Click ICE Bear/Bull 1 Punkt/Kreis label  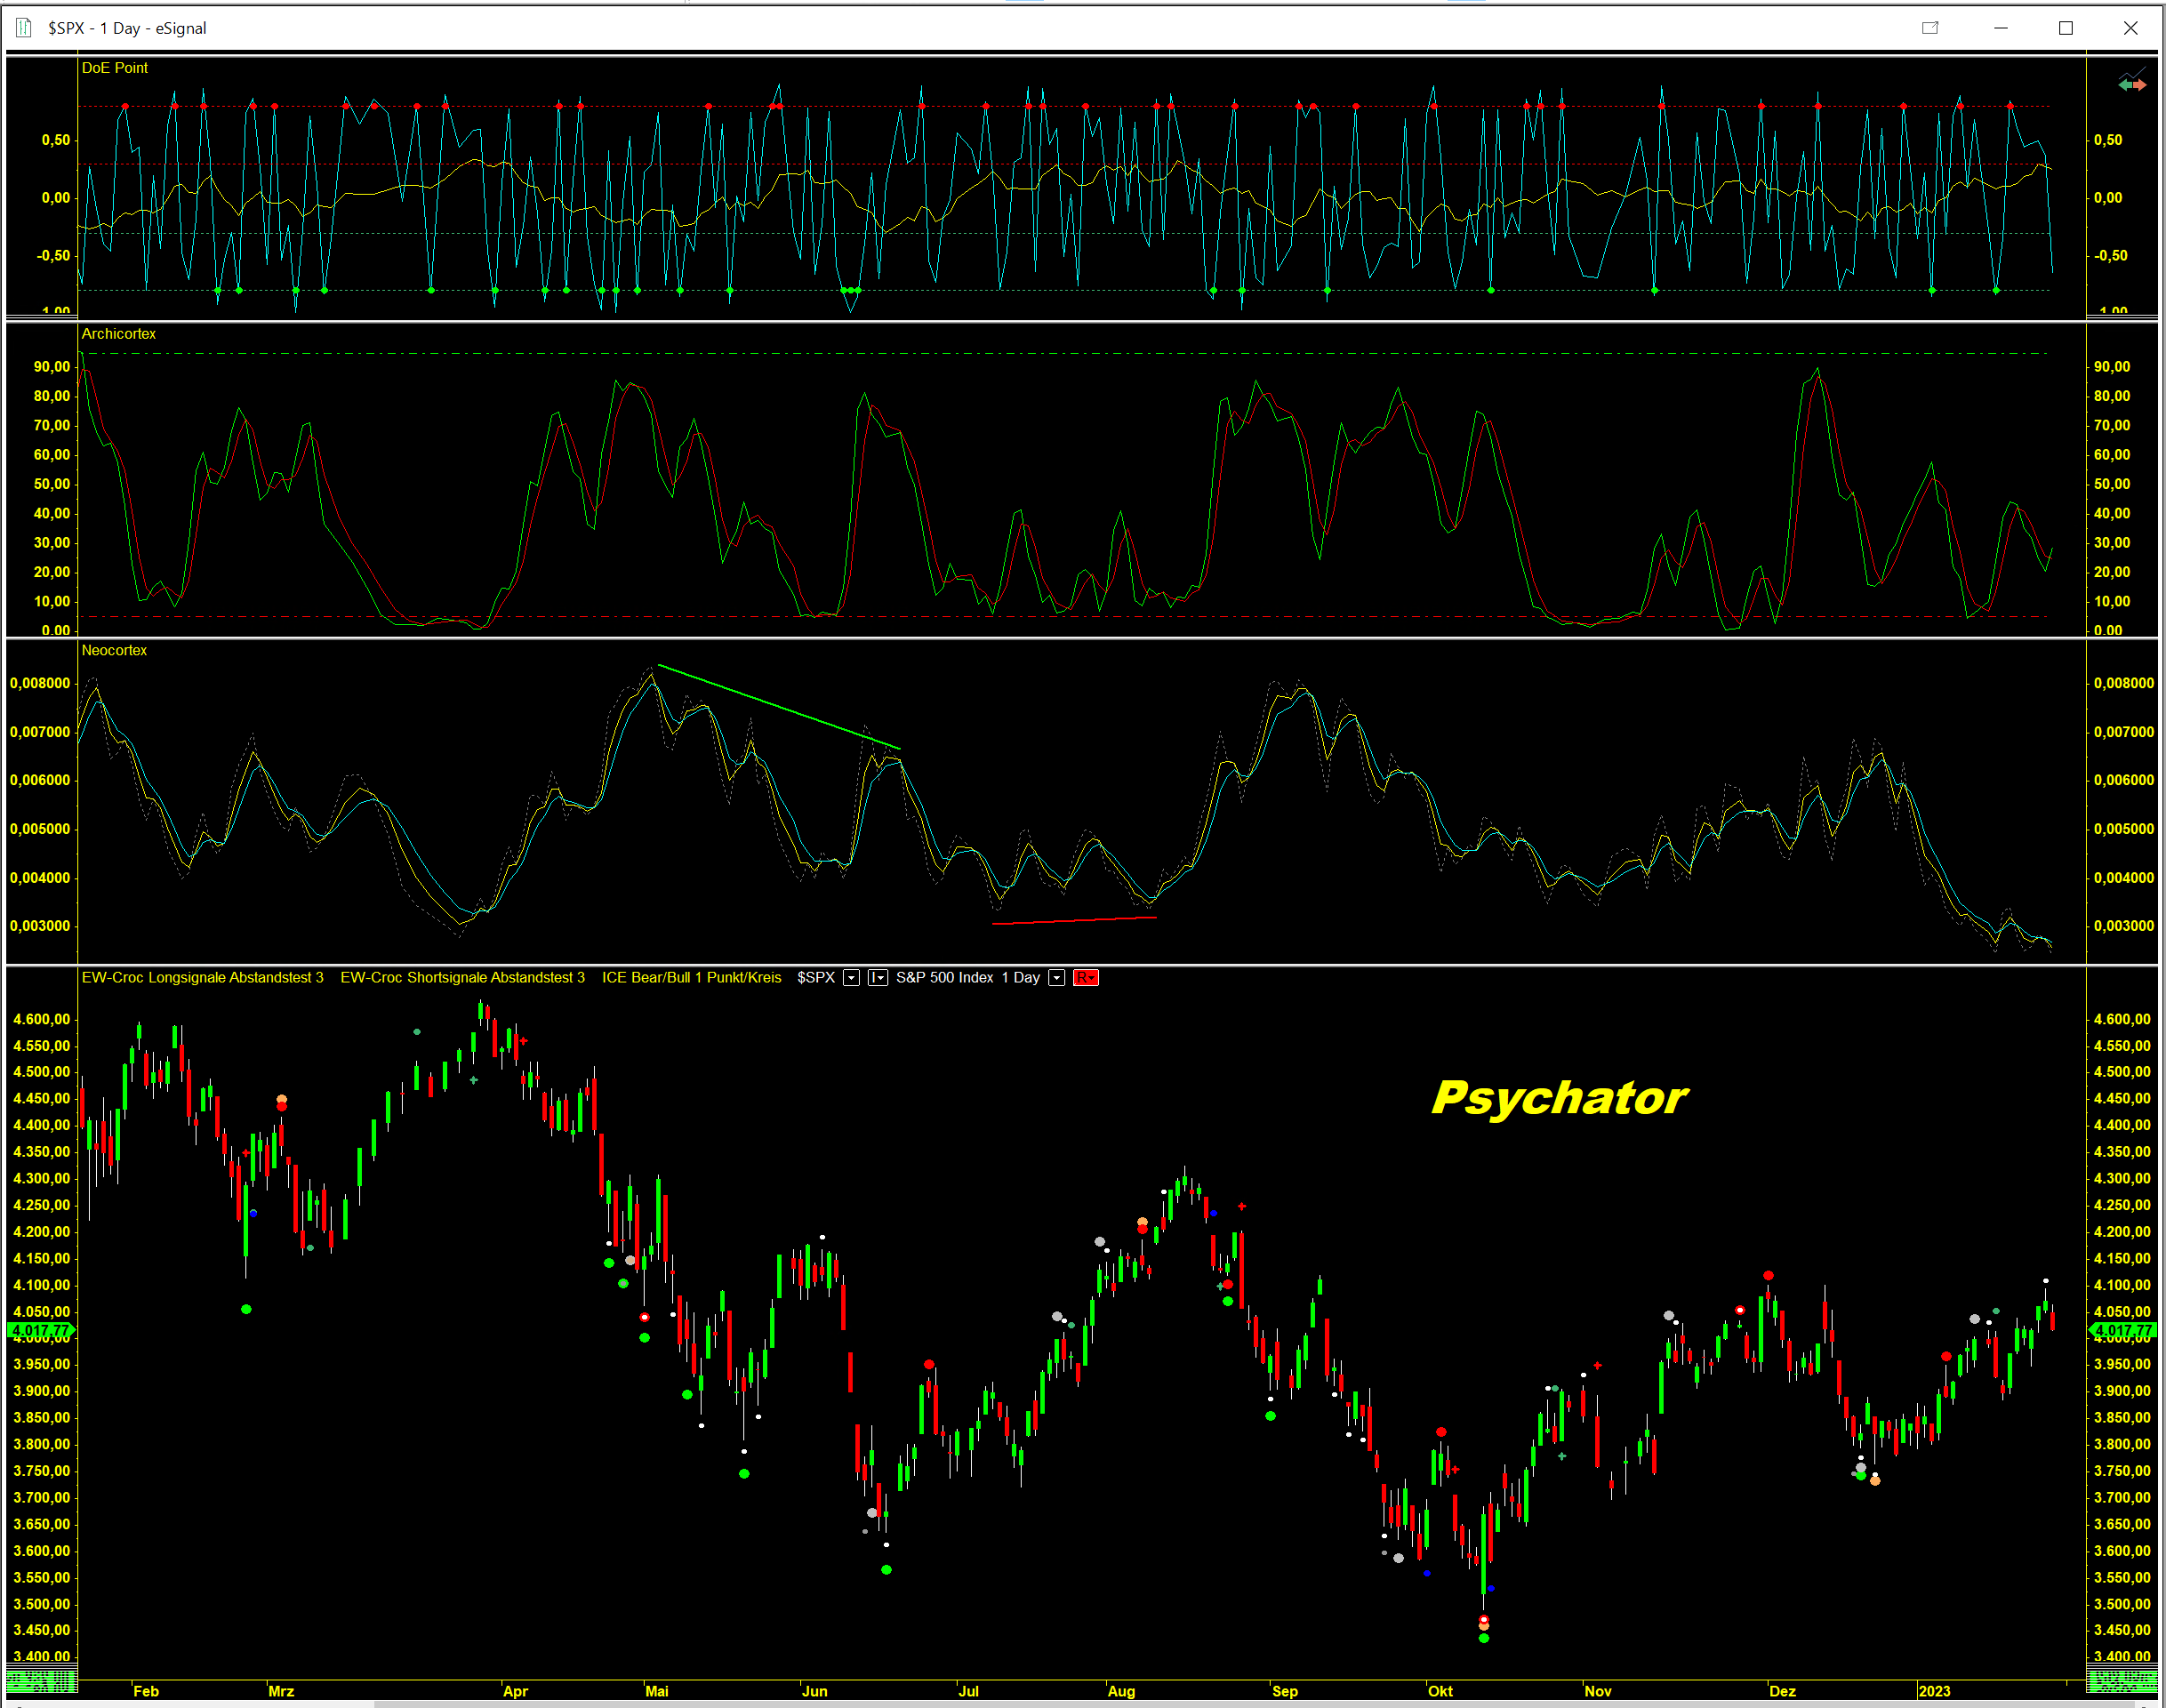click(691, 978)
